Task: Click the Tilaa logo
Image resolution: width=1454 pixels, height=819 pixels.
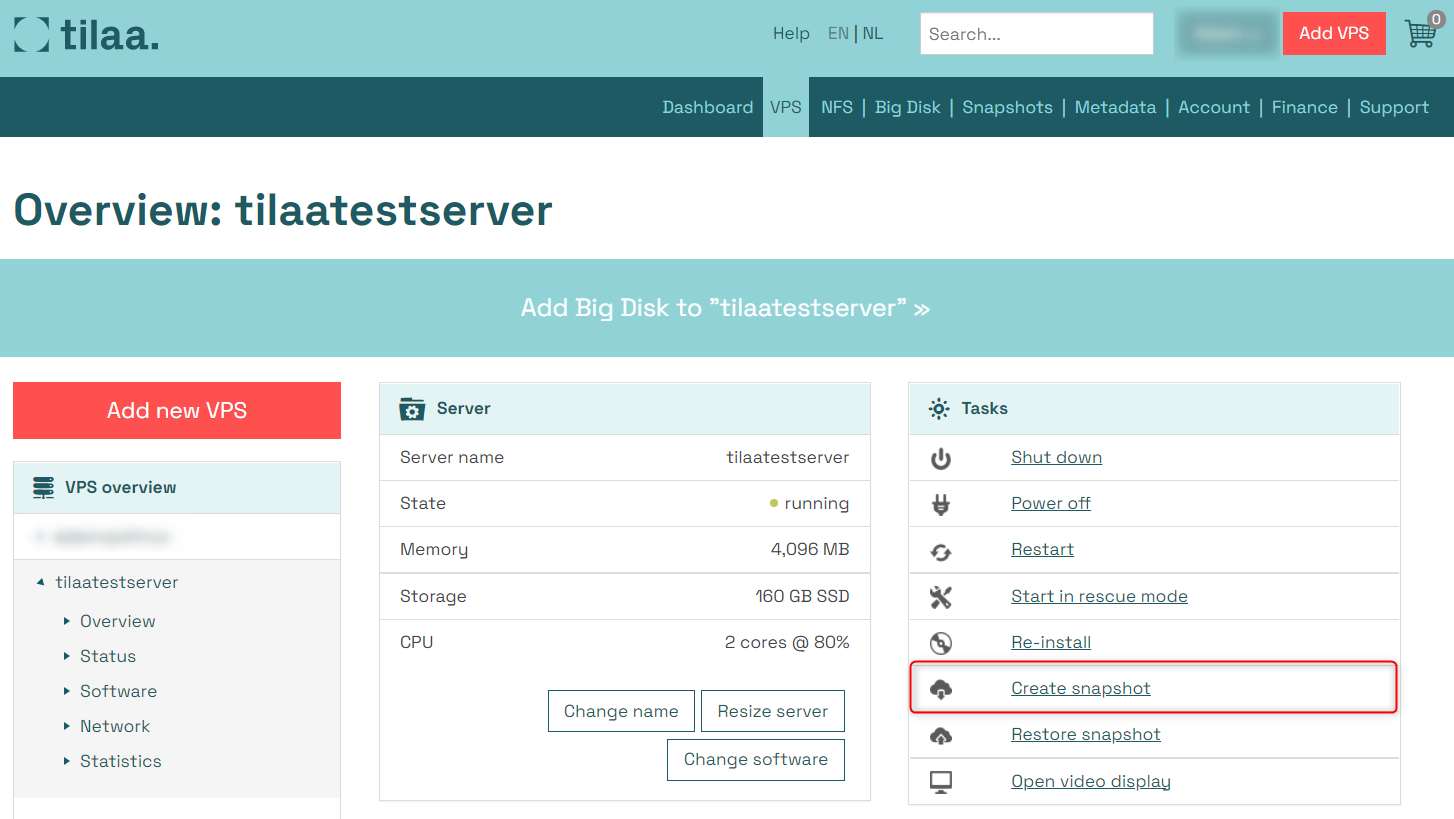Action: [x=85, y=33]
